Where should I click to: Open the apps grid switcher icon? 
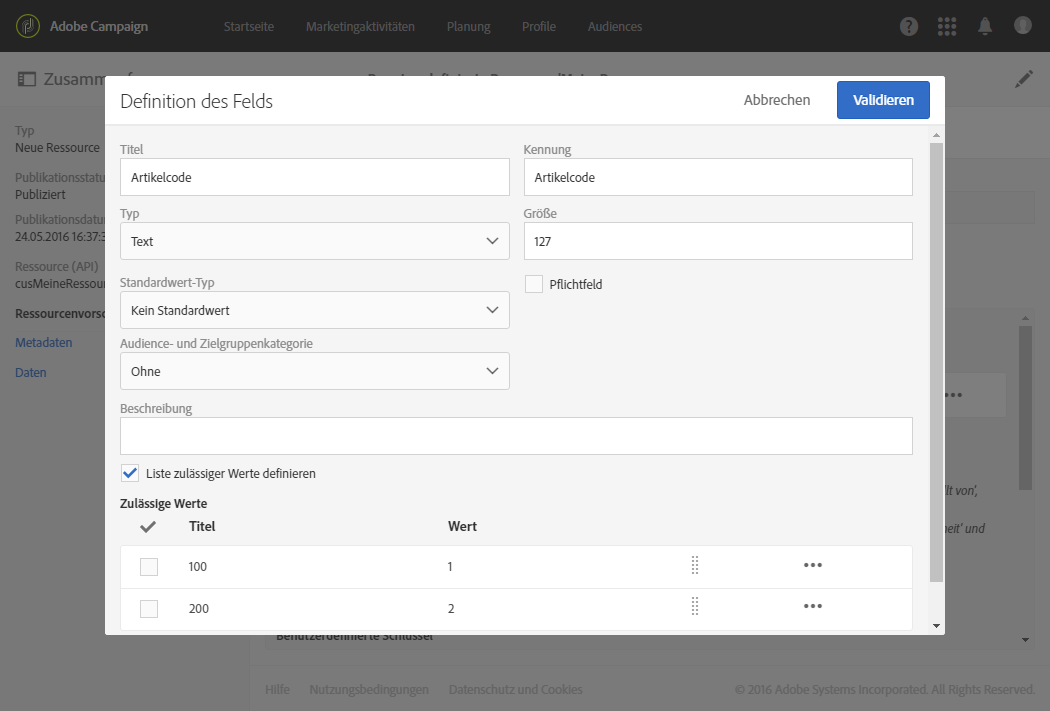947,26
